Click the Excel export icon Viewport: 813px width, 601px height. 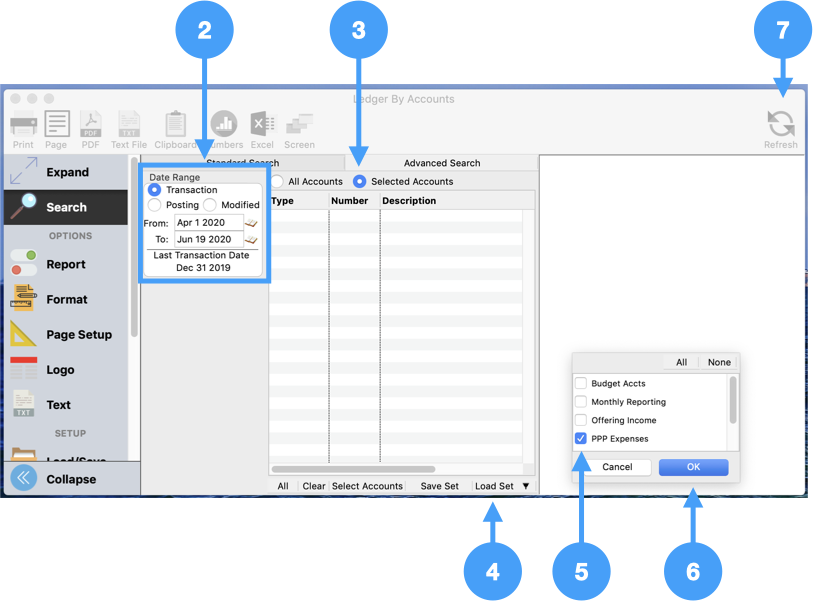262,125
